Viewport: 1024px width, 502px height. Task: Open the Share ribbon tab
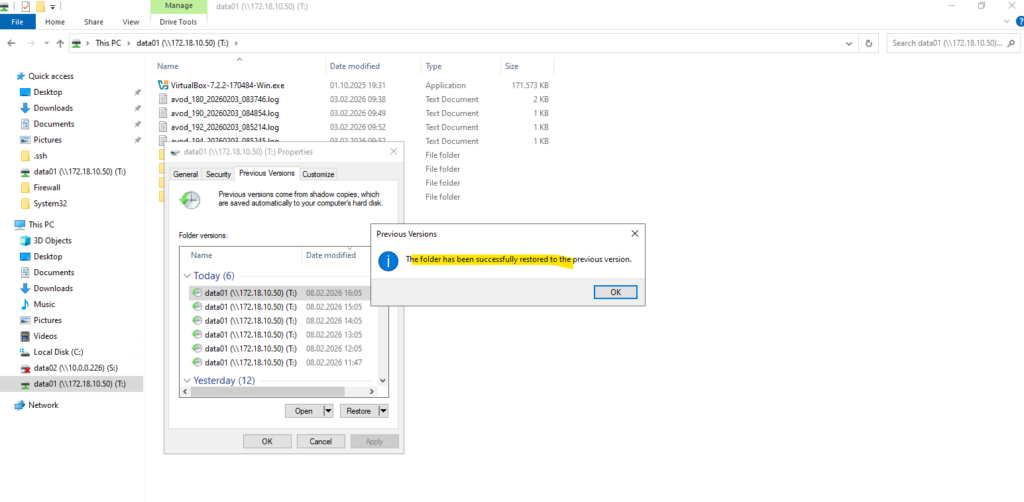(93, 22)
